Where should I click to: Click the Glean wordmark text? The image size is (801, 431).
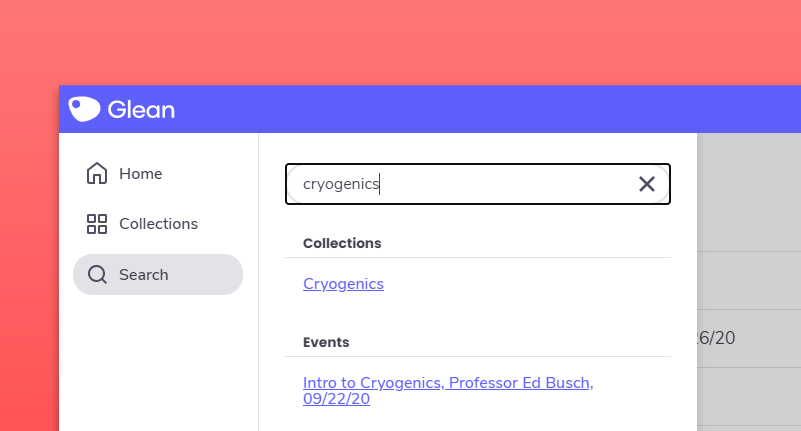140,110
